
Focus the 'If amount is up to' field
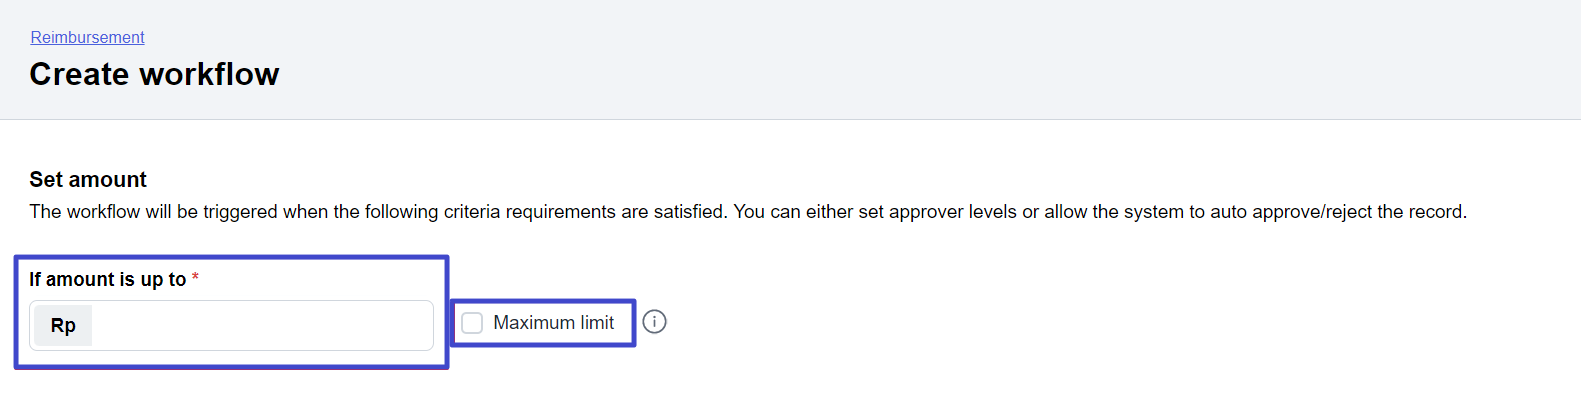pos(262,325)
